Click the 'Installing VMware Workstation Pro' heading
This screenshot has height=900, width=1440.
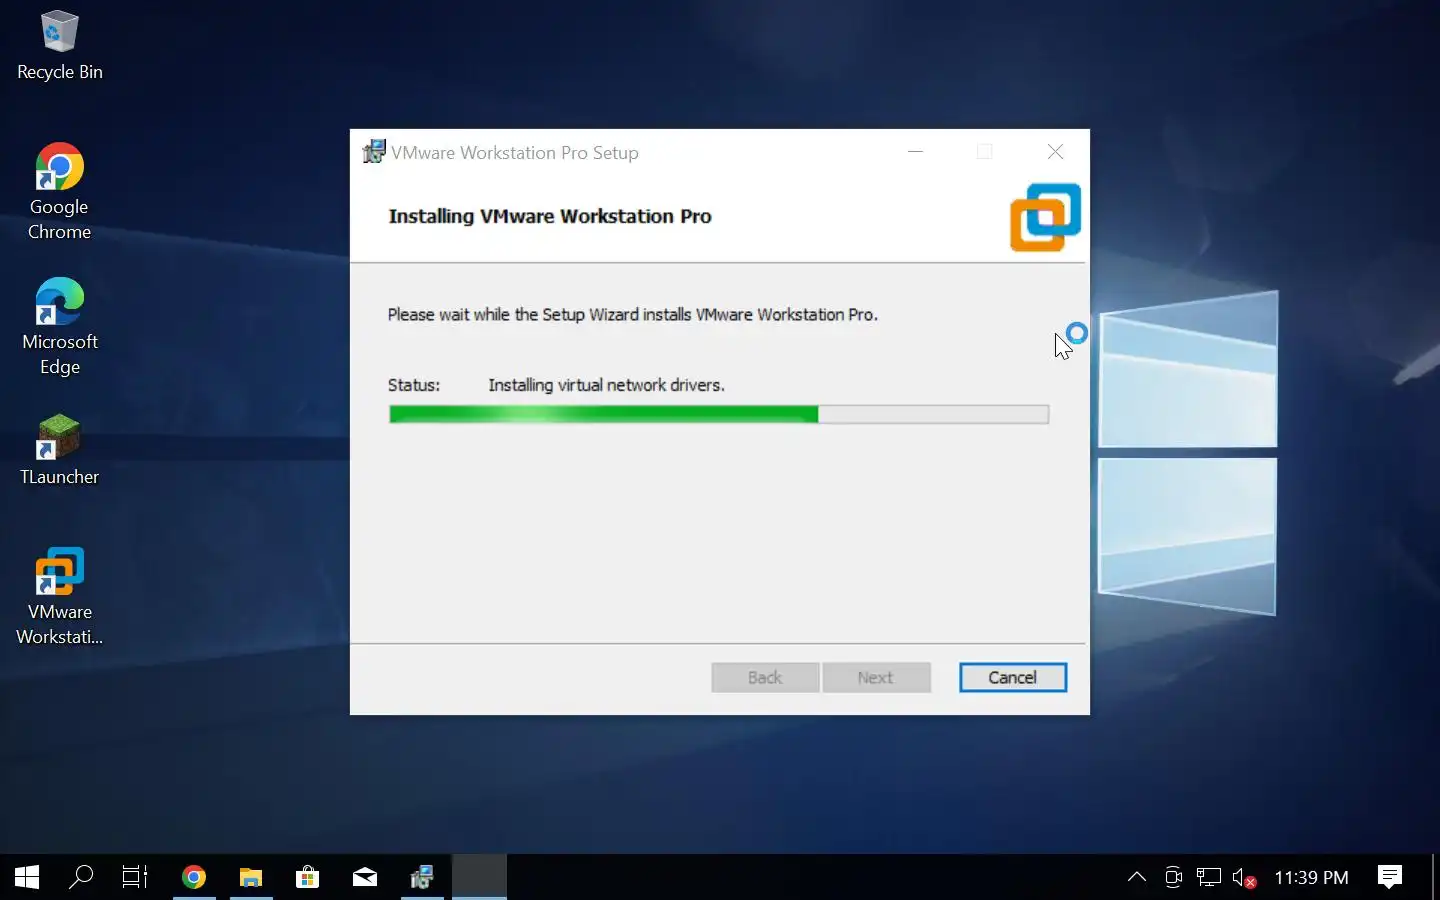coord(550,216)
